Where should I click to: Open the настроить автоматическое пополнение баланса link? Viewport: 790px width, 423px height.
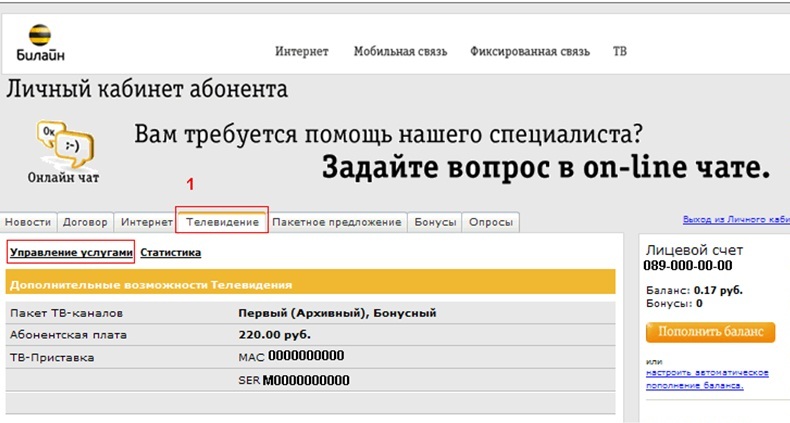click(x=707, y=379)
